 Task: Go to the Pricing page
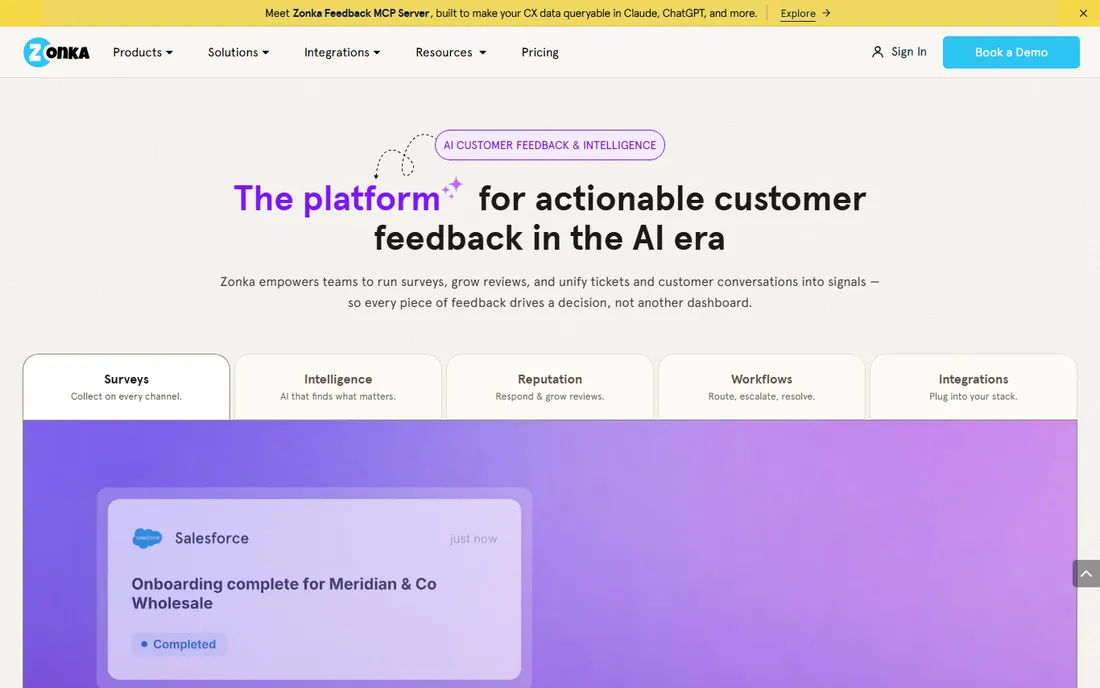click(539, 52)
